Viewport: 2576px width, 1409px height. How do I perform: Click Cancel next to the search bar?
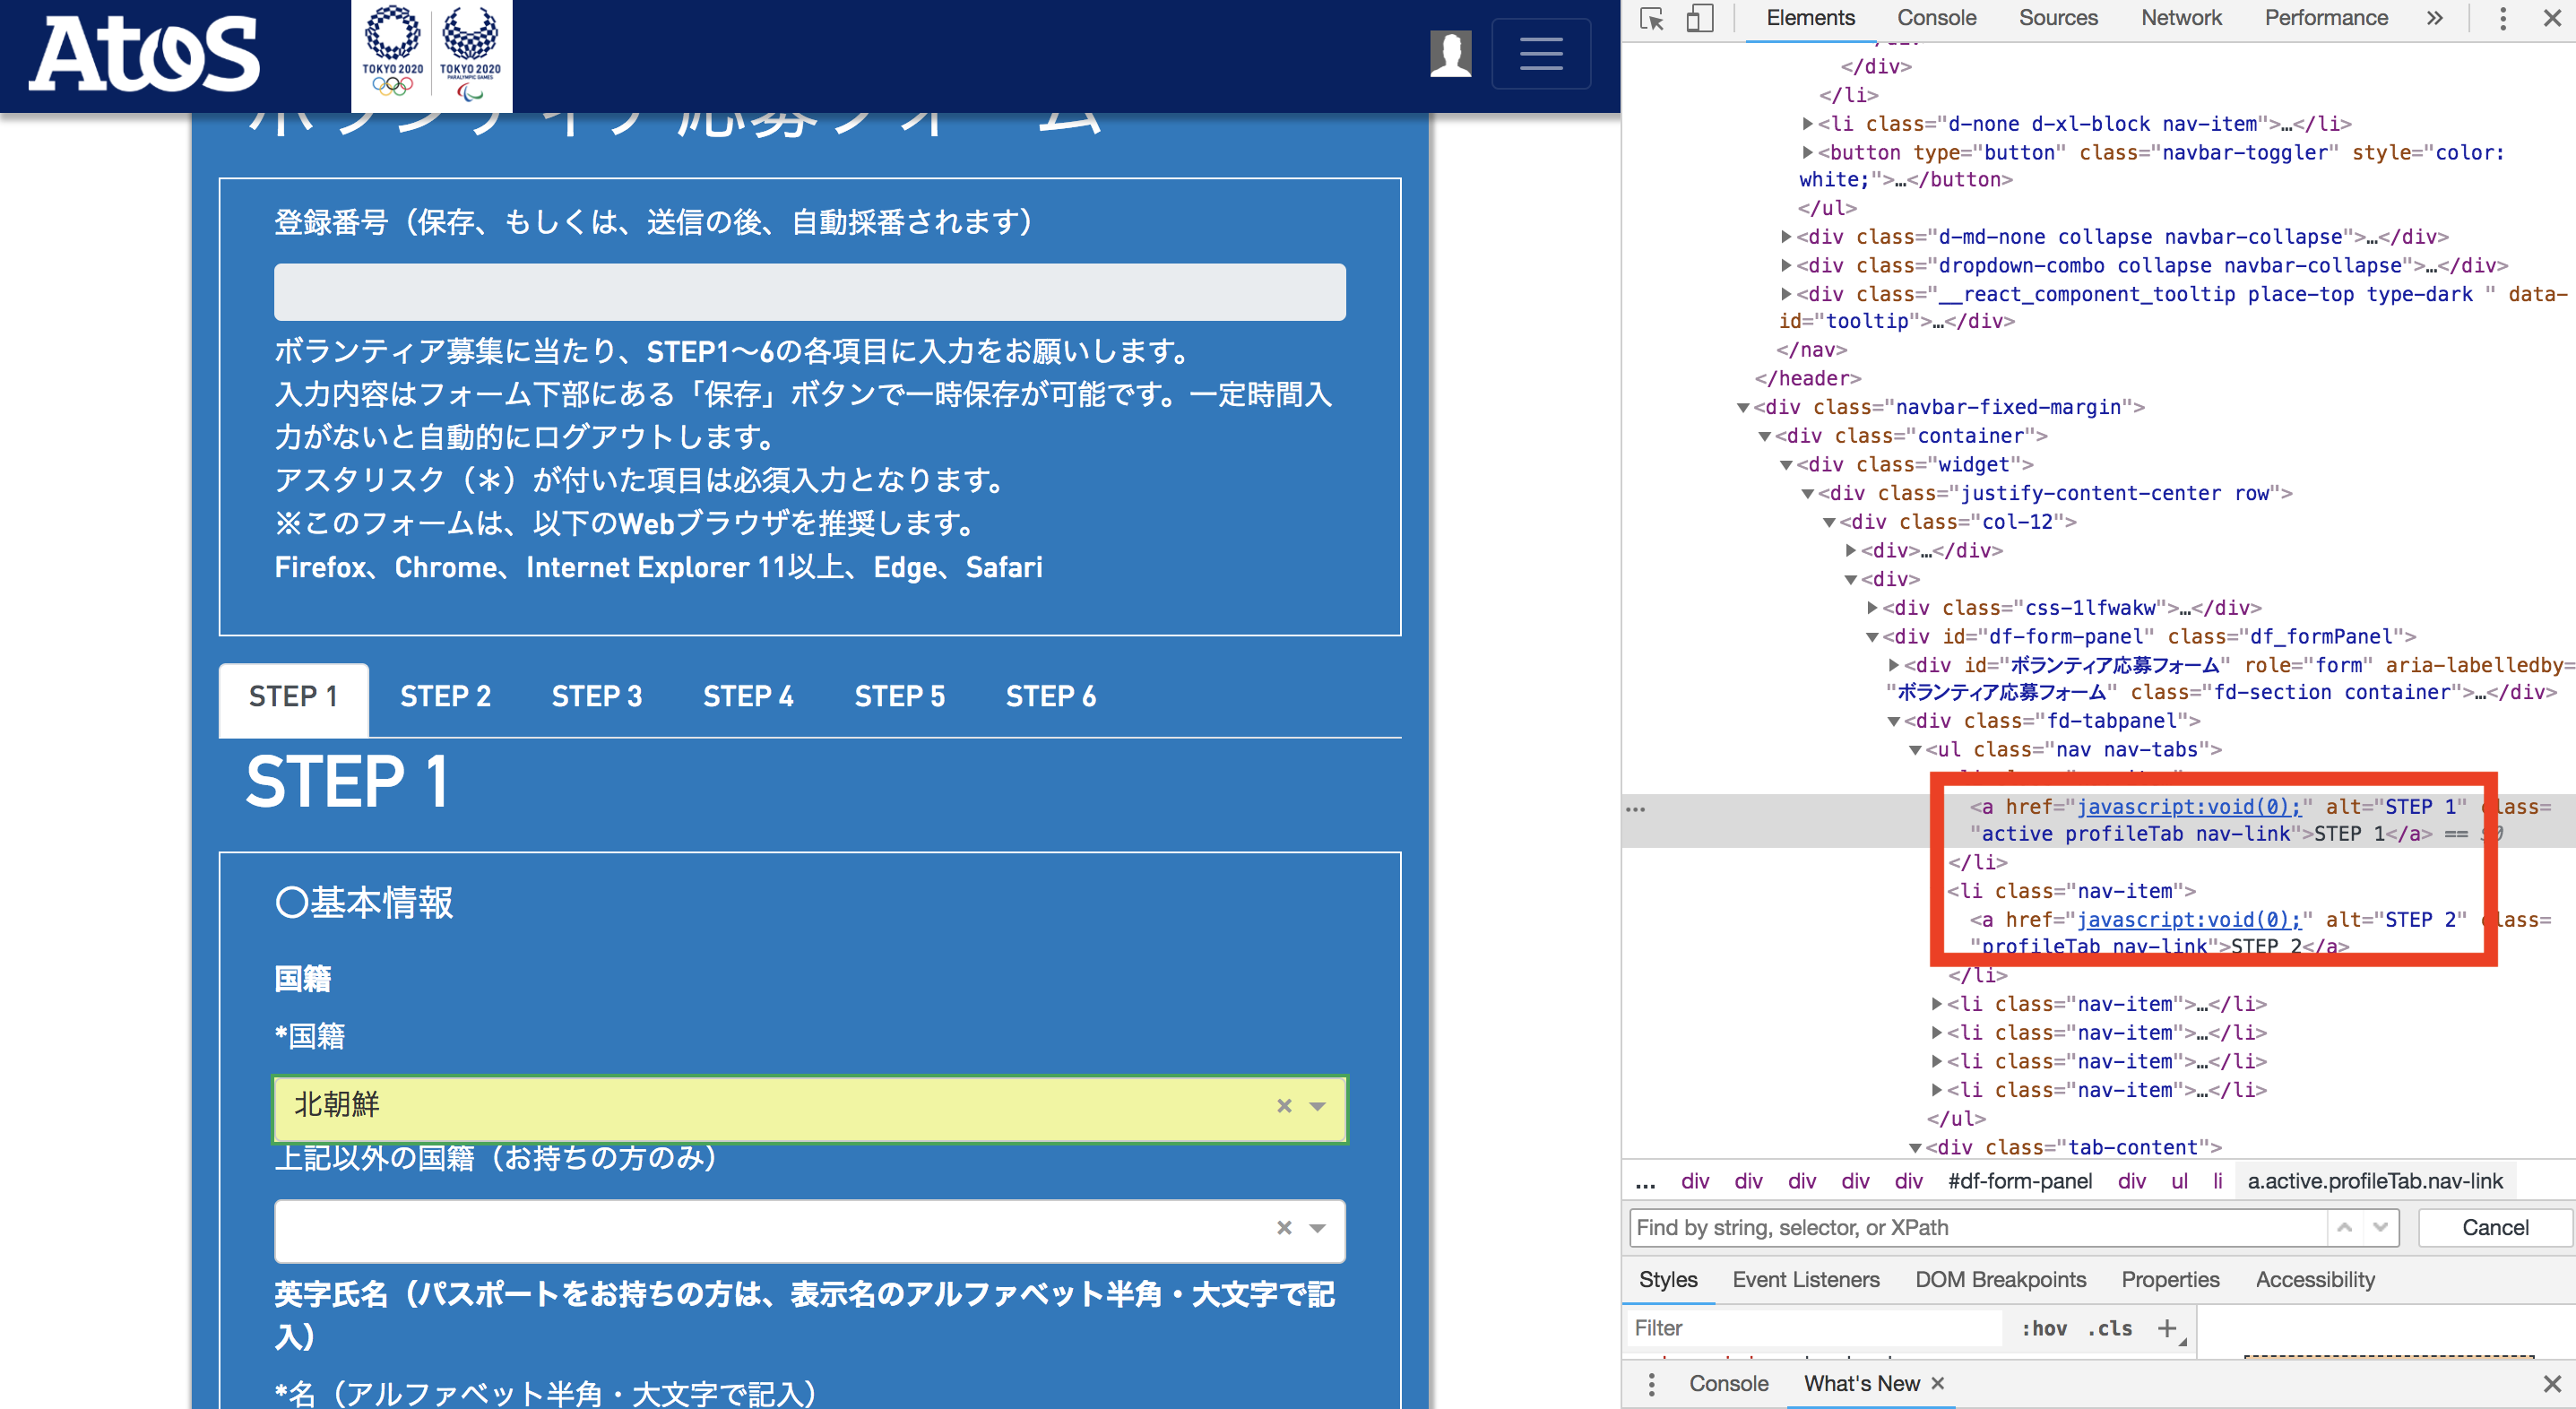[x=2493, y=1227]
